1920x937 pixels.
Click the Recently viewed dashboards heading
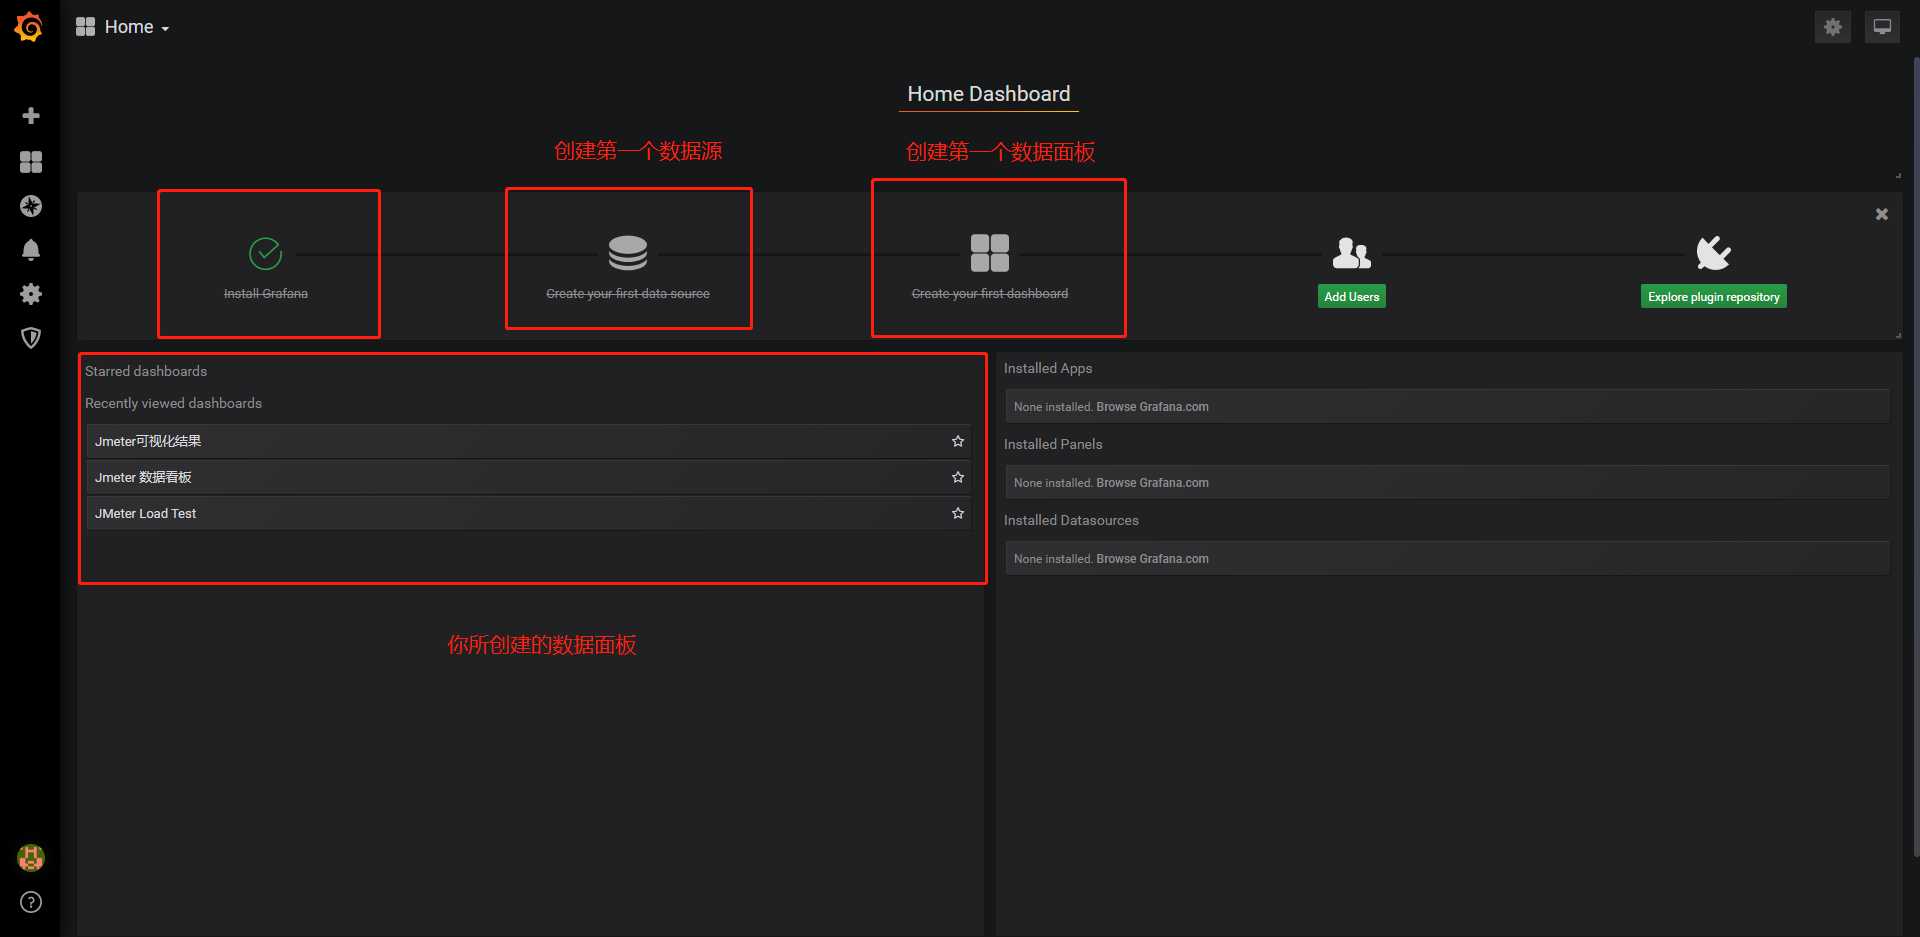pos(173,403)
